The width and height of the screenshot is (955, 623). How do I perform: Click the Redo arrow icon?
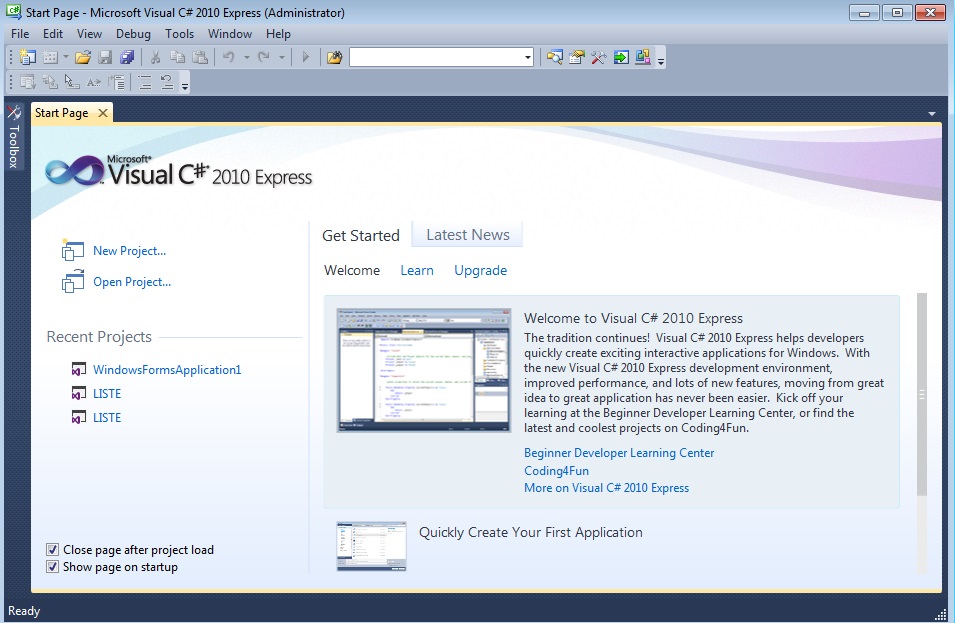point(264,57)
